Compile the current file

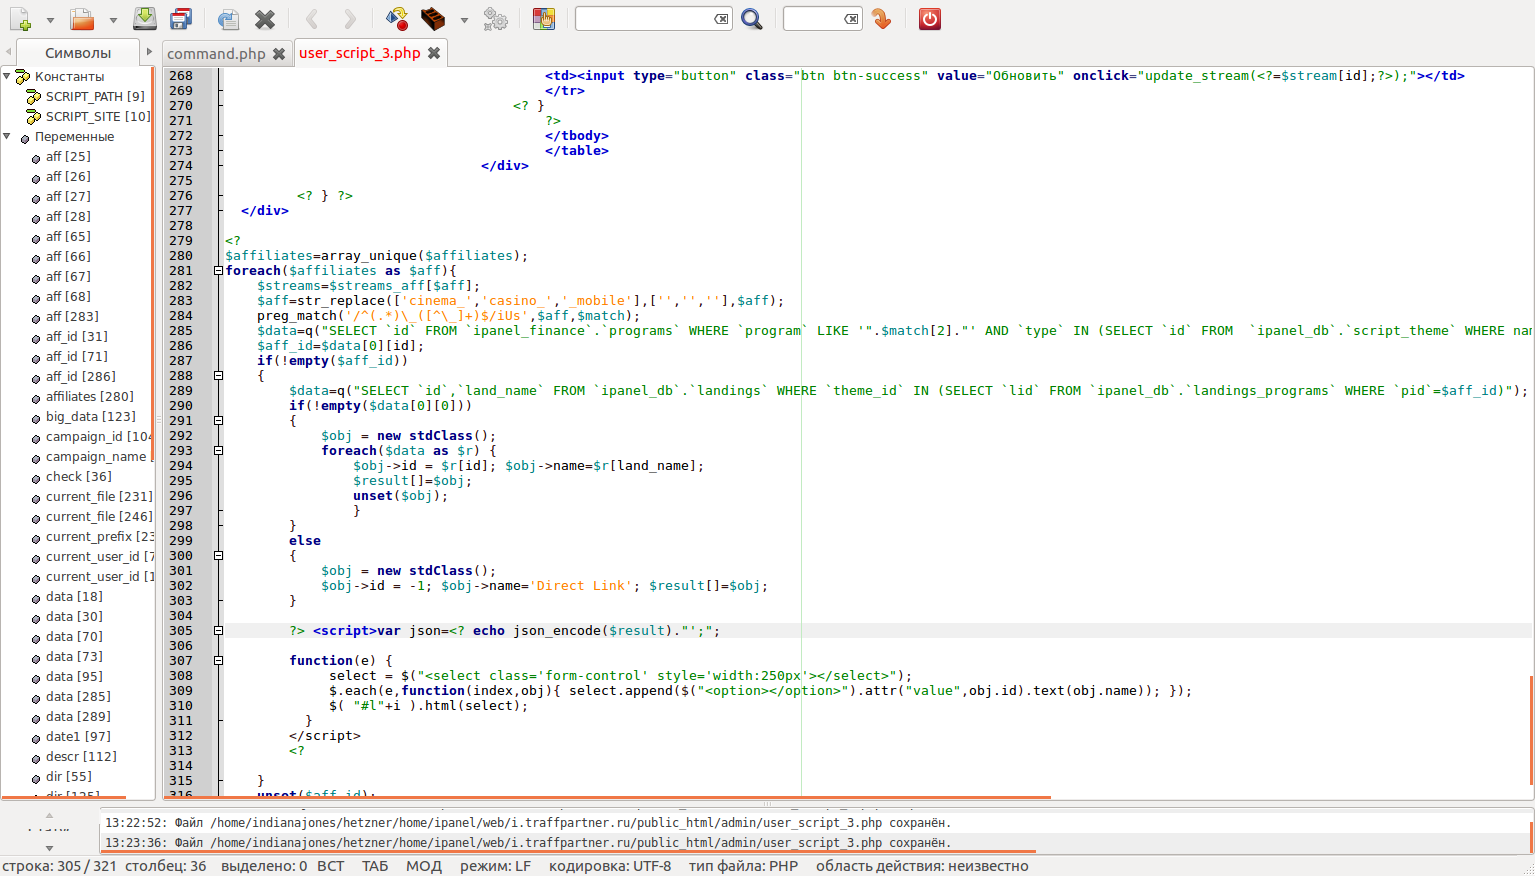(397, 19)
